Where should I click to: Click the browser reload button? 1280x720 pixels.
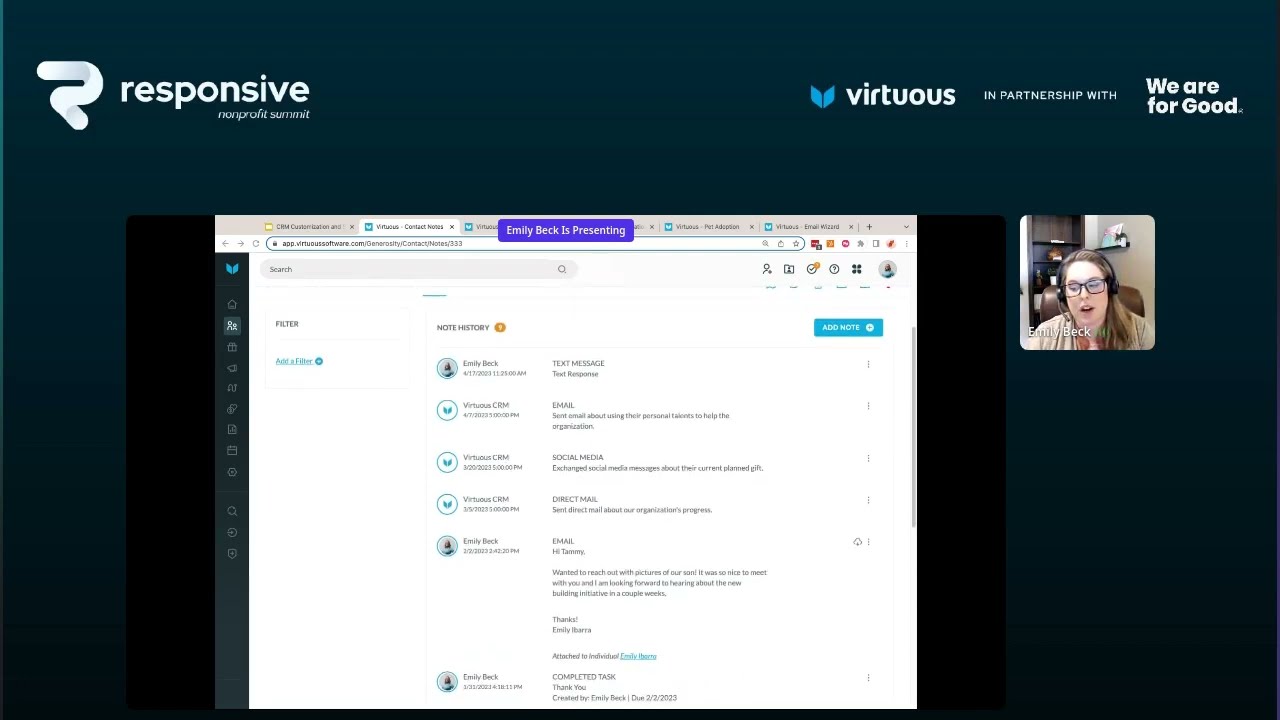pos(256,244)
